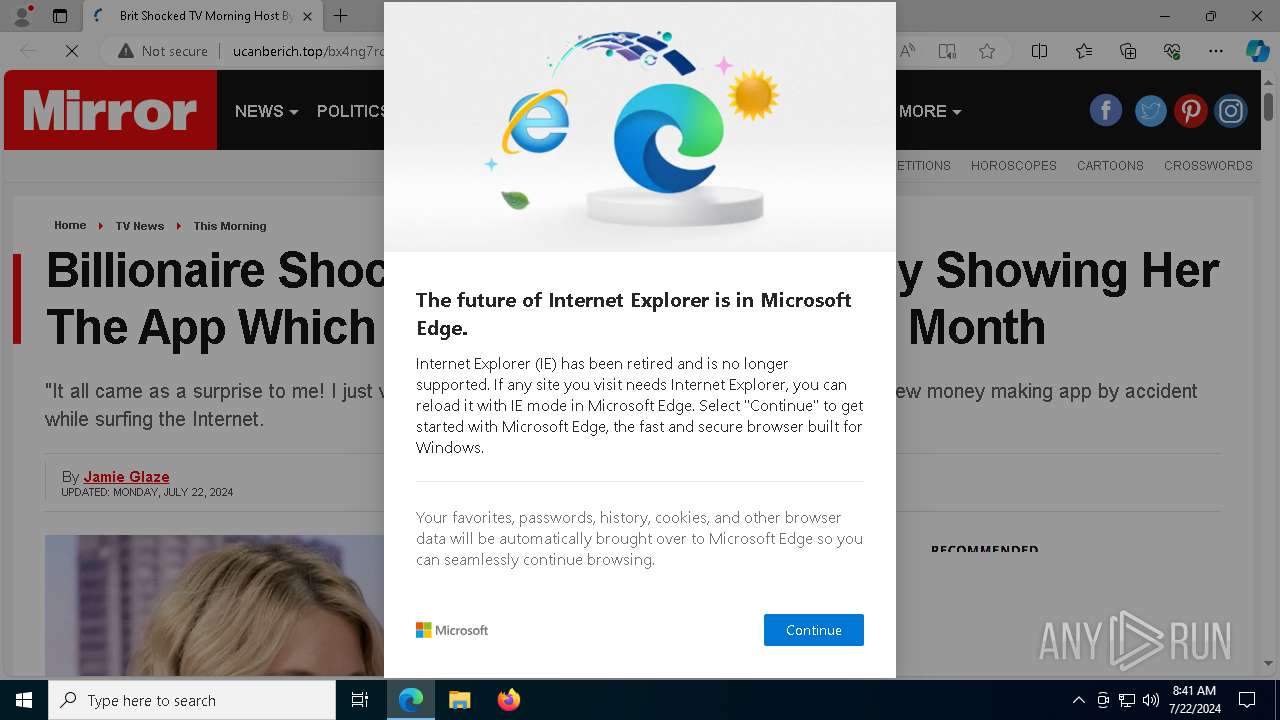Open File Explorer from taskbar

[459, 700]
